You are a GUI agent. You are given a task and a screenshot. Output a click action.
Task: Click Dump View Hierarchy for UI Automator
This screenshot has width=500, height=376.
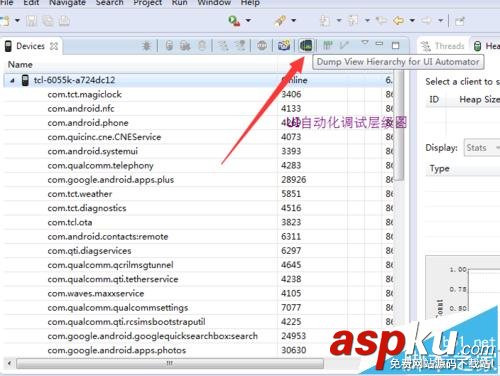[306, 46]
